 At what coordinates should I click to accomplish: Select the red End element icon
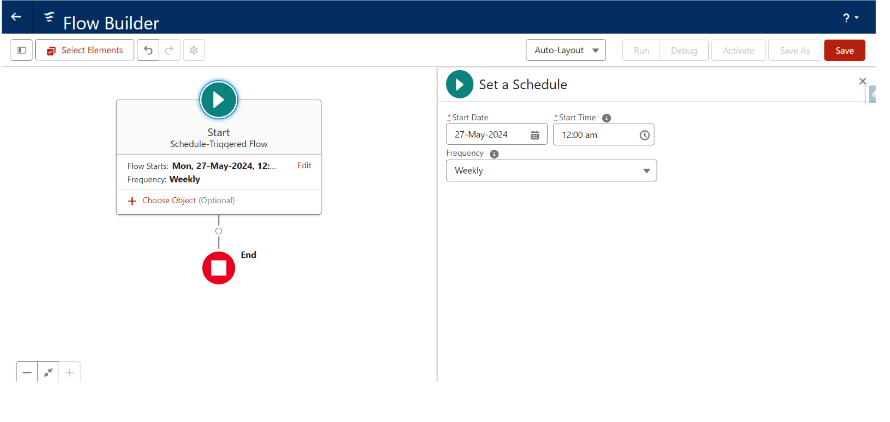pyautogui.click(x=219, y=268)
